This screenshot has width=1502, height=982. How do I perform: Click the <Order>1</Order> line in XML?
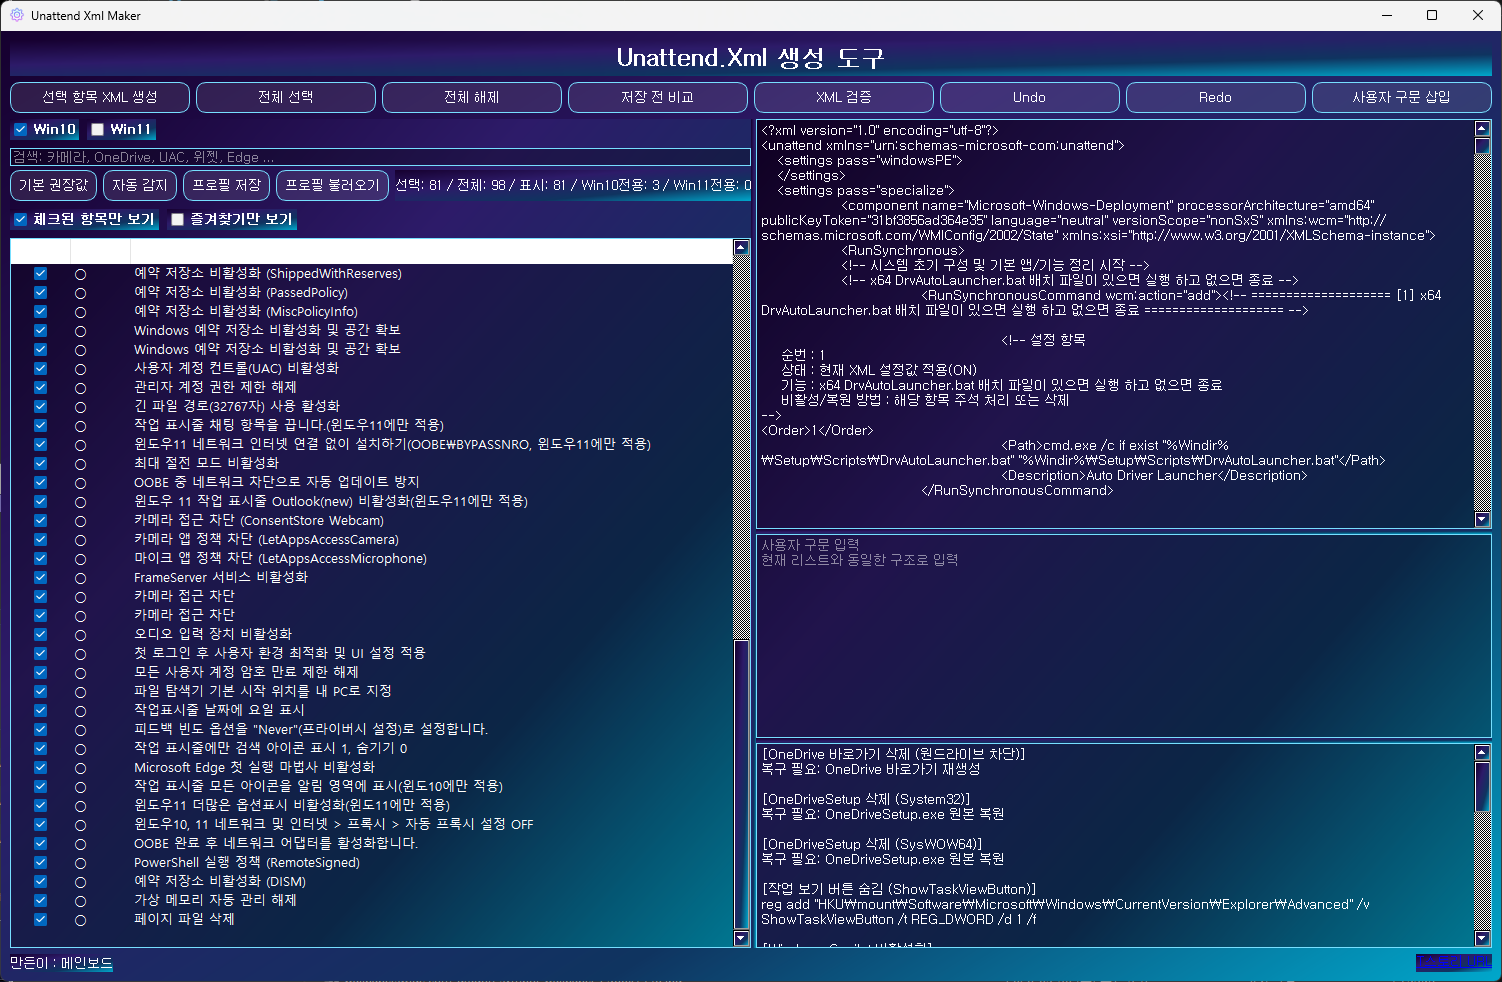point(817,430)
